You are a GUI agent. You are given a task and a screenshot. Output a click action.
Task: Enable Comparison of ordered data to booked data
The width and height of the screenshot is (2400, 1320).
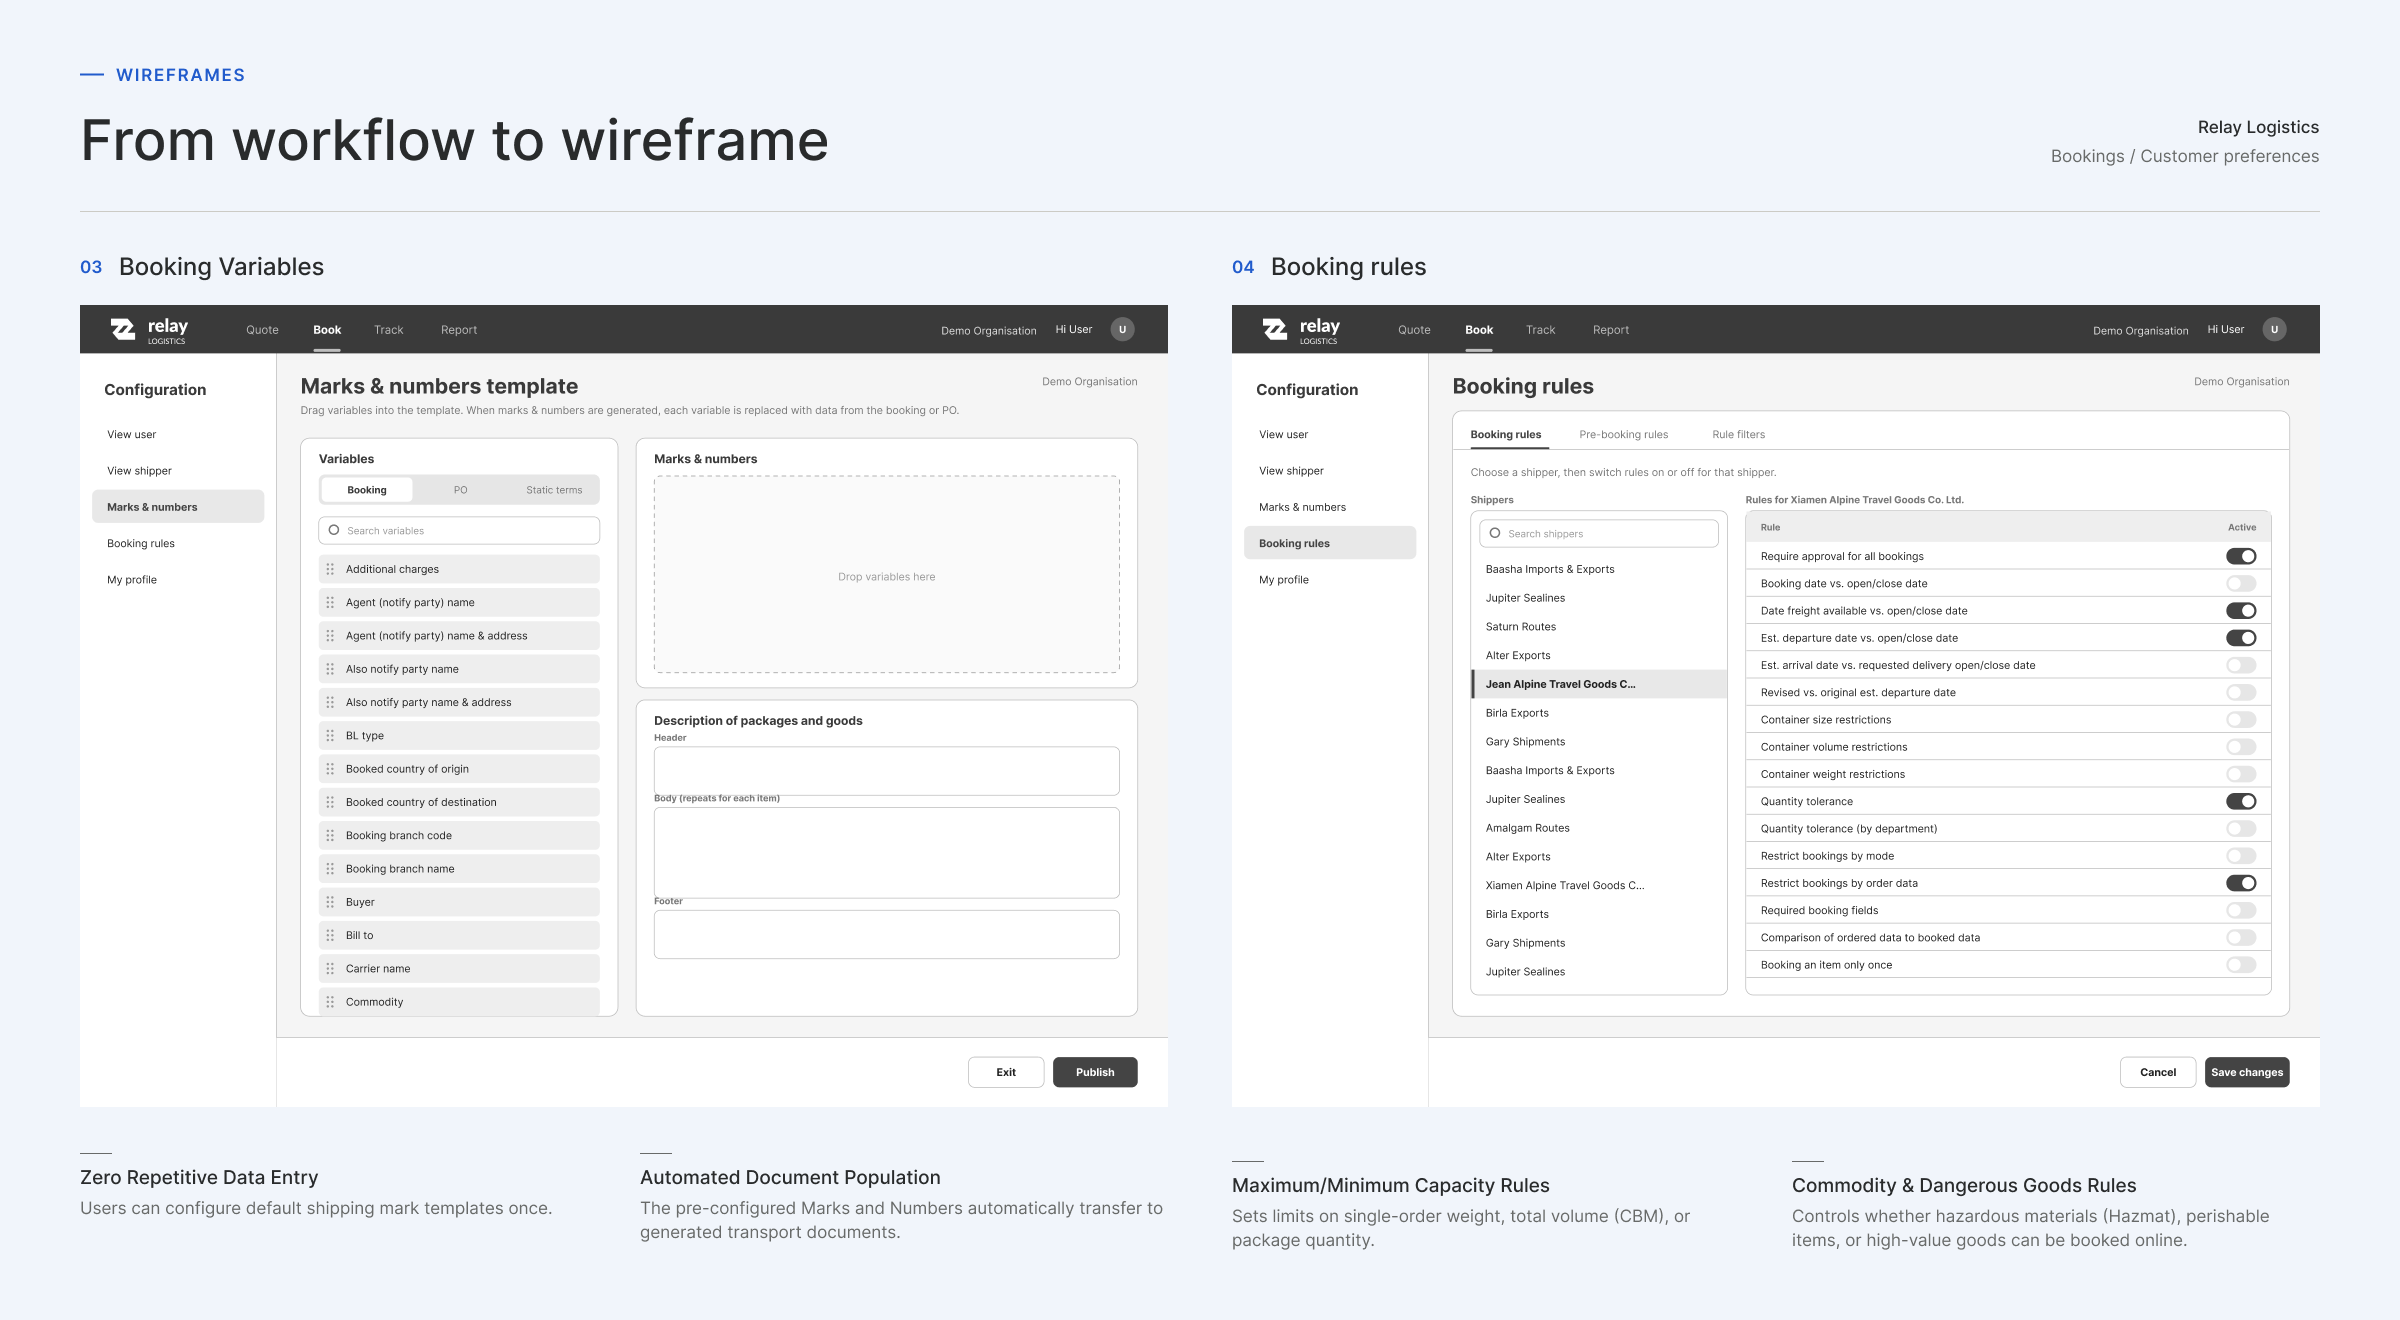[x=2241, y=937]
